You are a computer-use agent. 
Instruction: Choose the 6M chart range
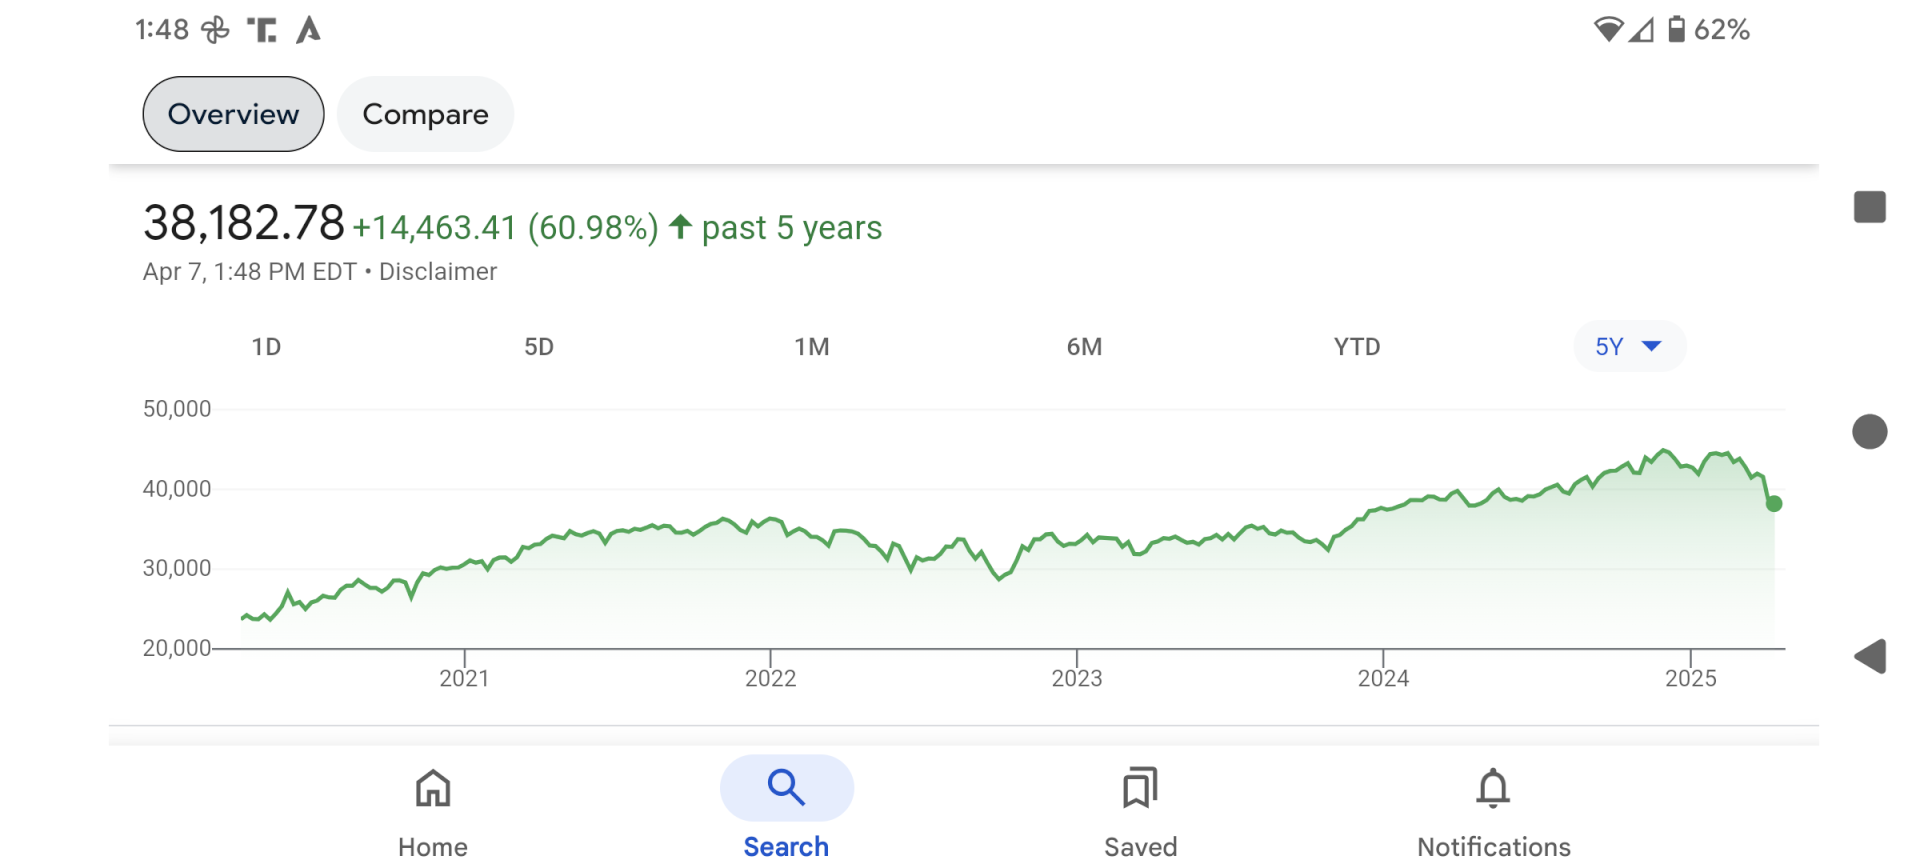(x=1084, y=347)
